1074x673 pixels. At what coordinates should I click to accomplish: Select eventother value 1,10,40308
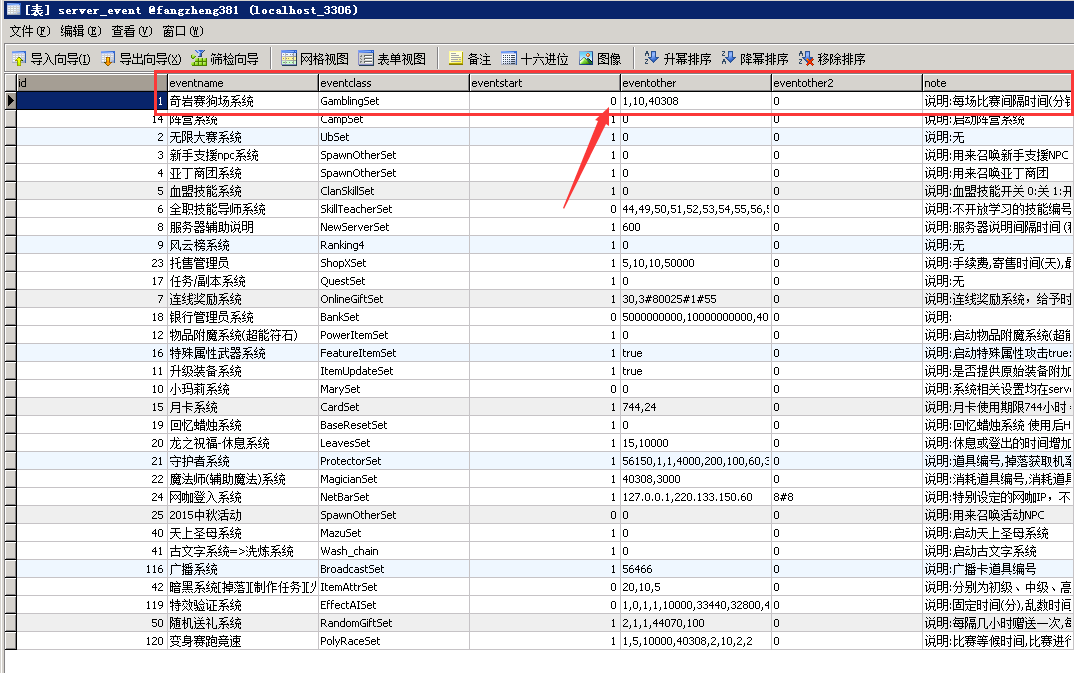click(x=695, y=101)
